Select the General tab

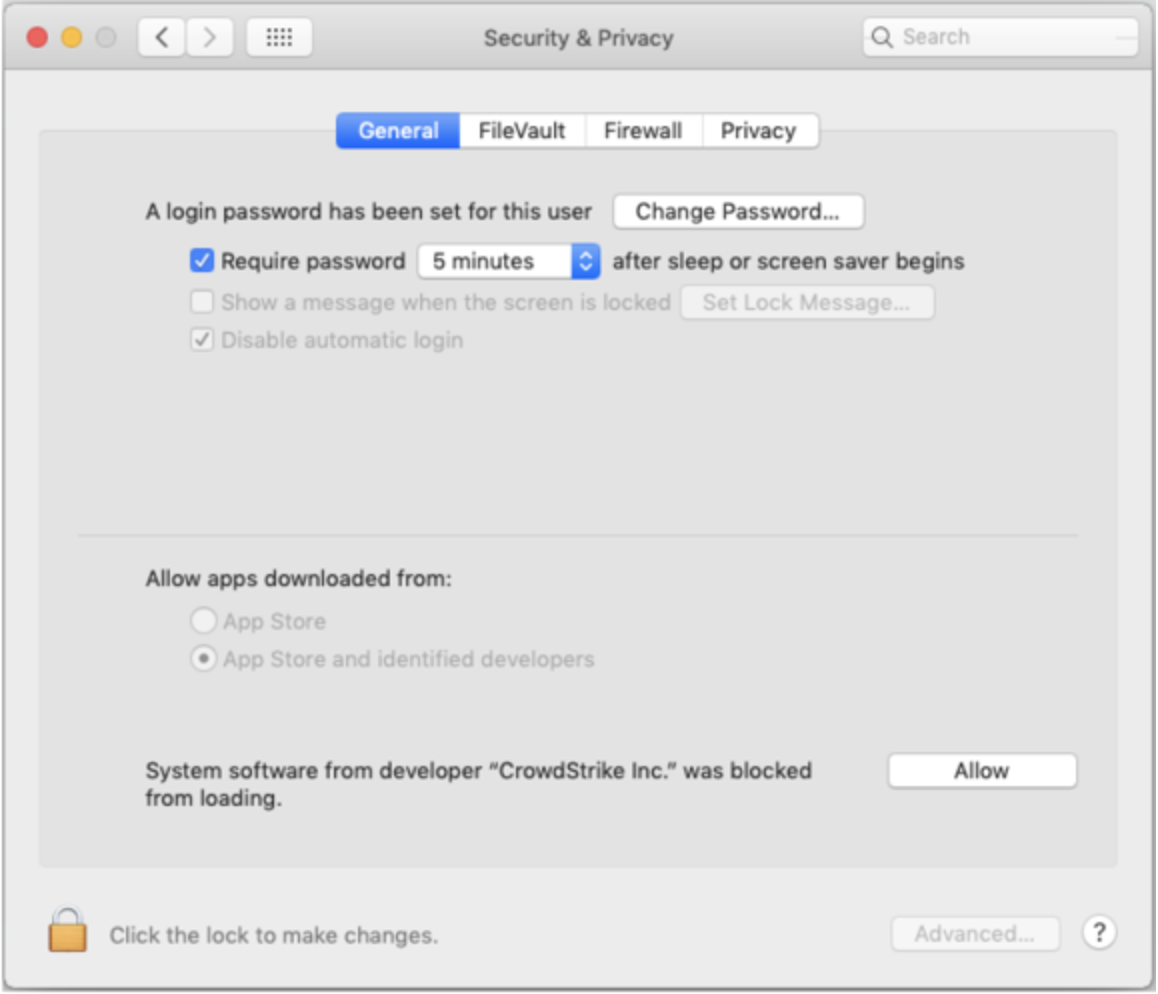click(x=398, y=131)
